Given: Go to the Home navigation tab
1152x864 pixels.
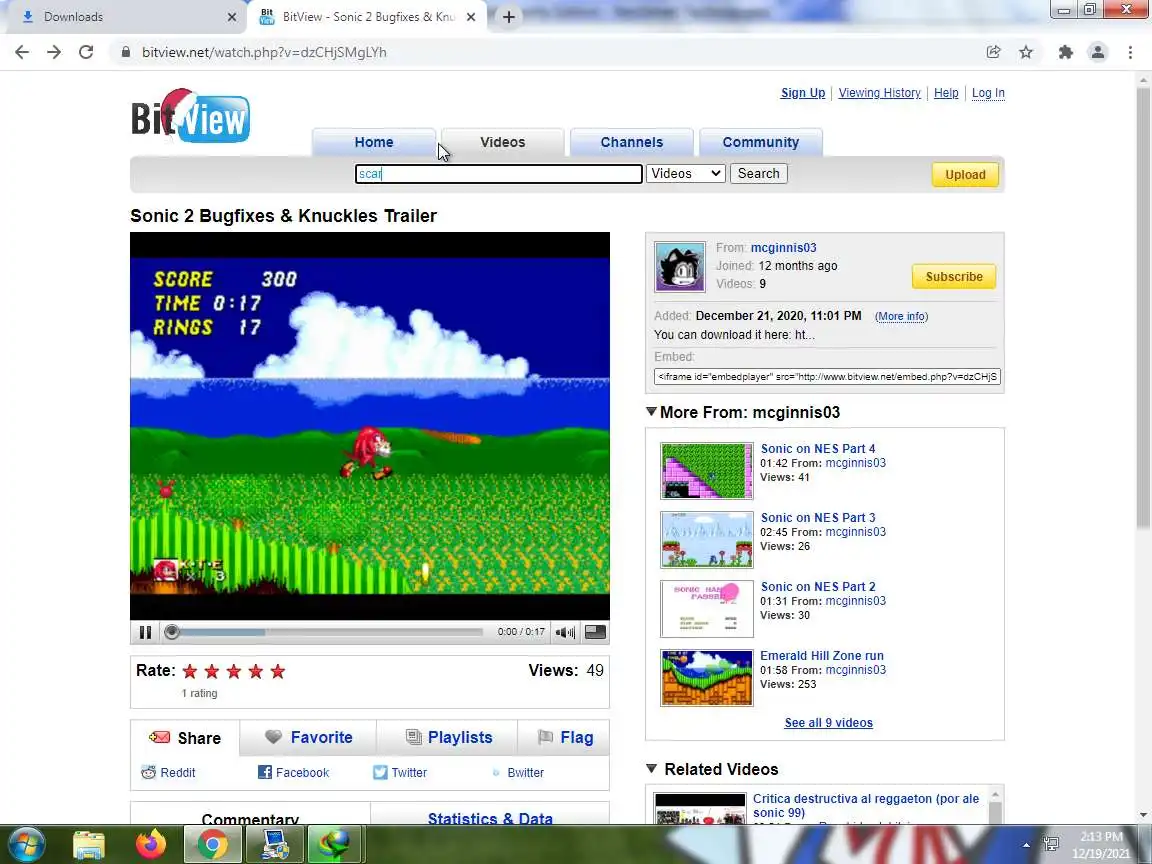Looking at the screenshot, I should pyautogui.click(x=374, y=142).
